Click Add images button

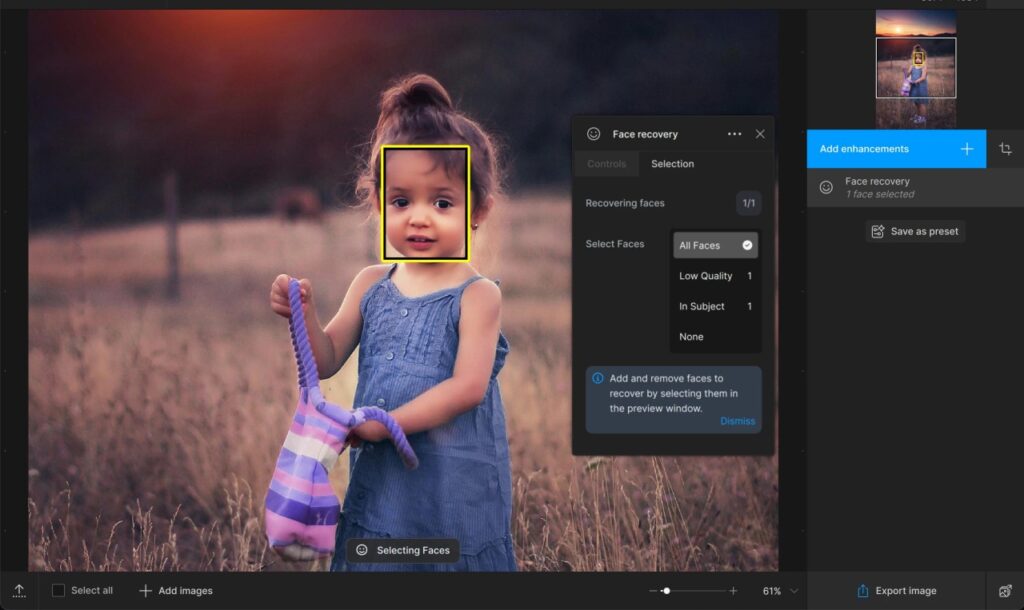pos(176,590)
